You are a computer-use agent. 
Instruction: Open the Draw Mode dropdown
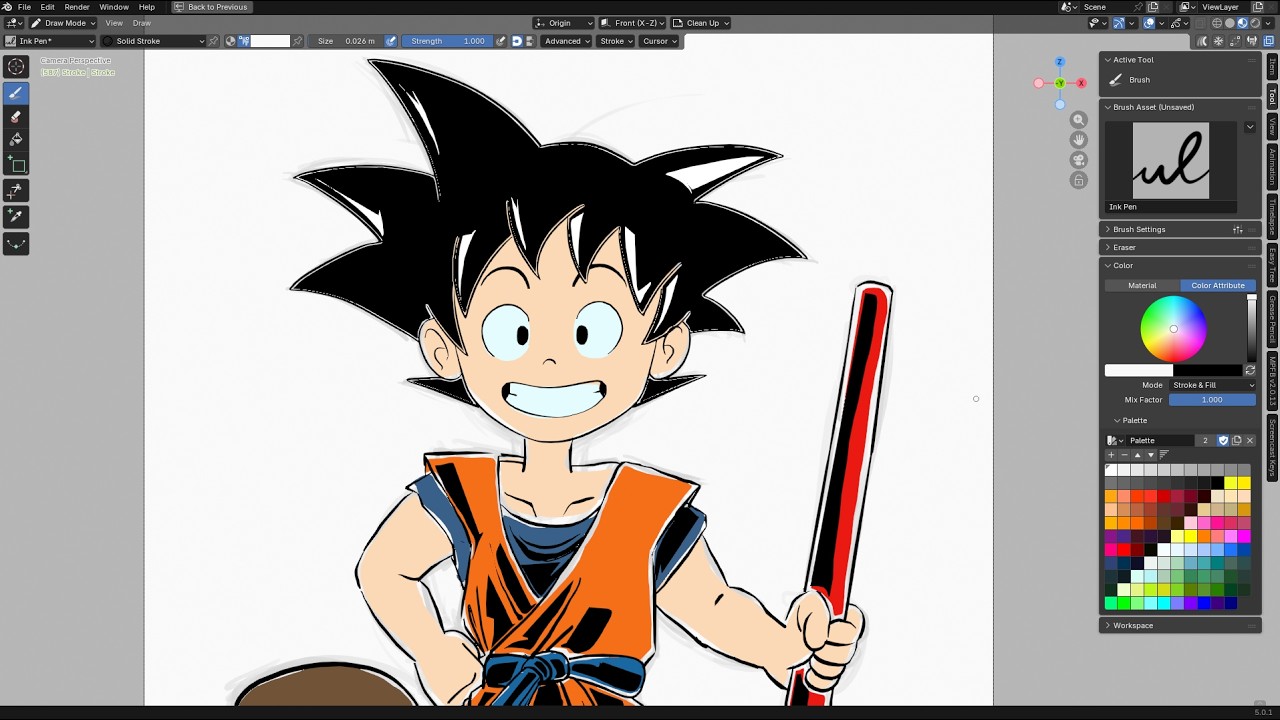point(63,23)
